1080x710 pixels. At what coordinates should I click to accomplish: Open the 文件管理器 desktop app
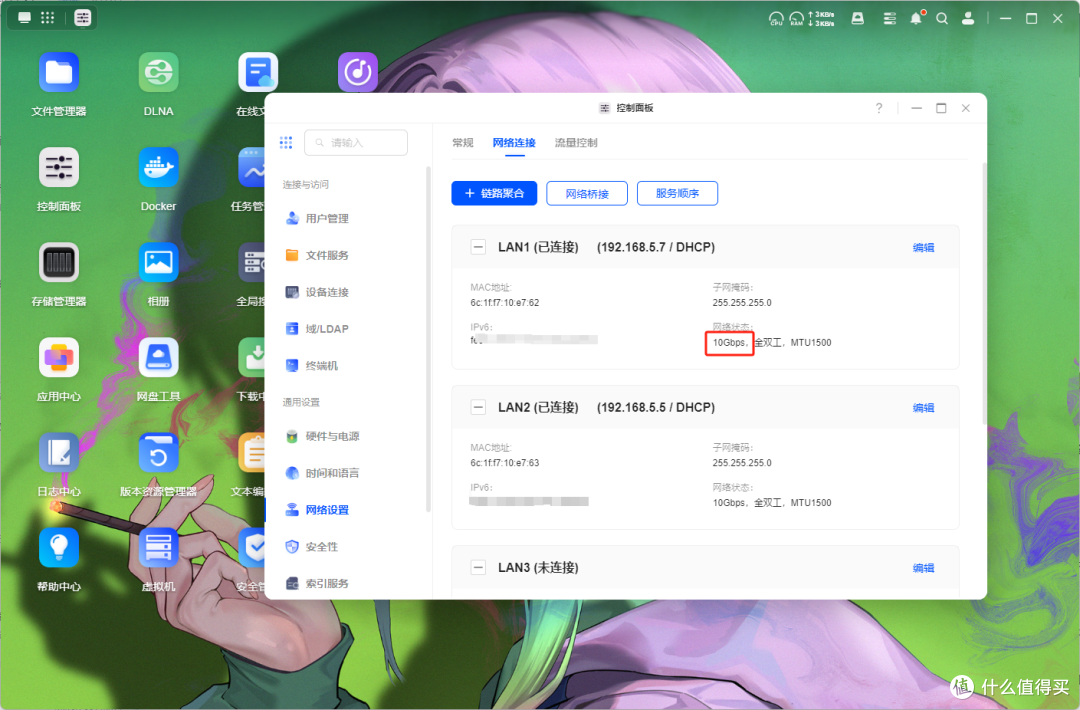[59, 72]
